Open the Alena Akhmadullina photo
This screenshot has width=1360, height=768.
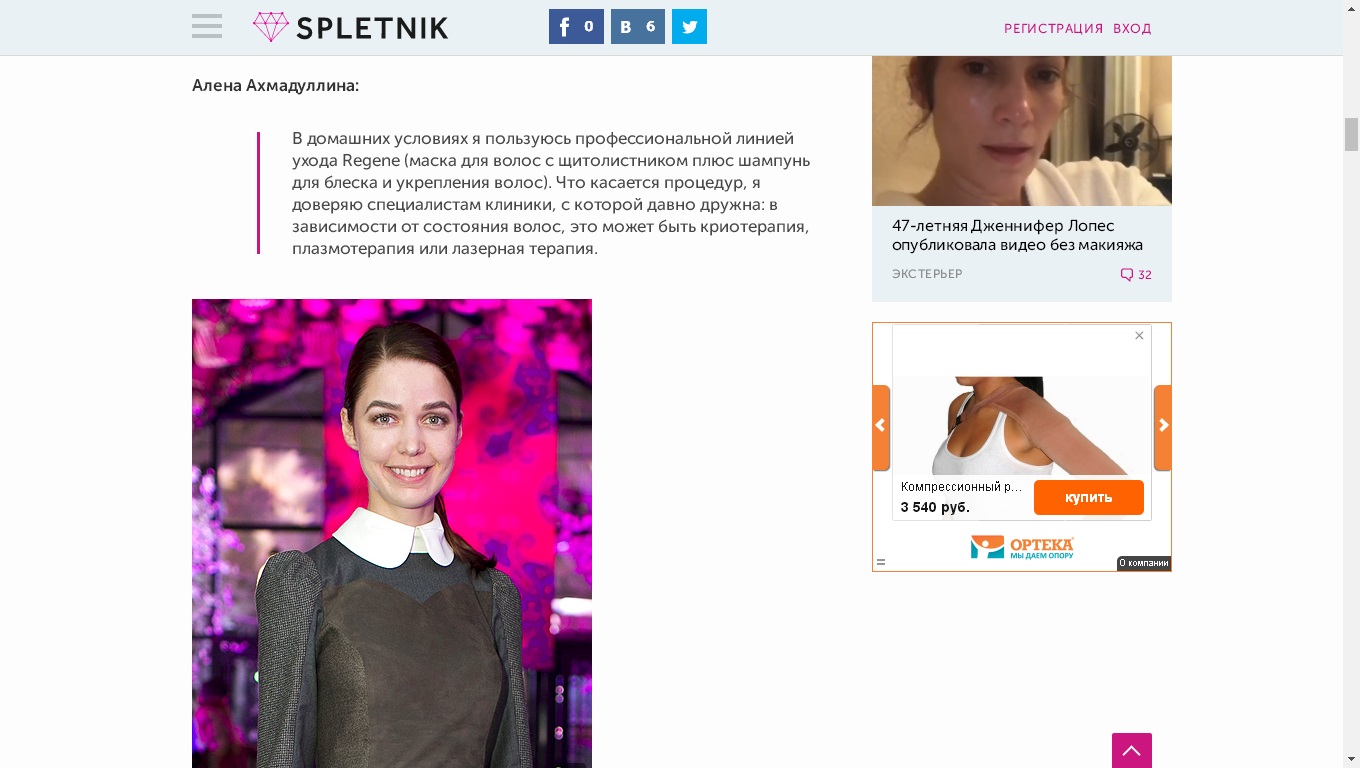tap(392, 533)
